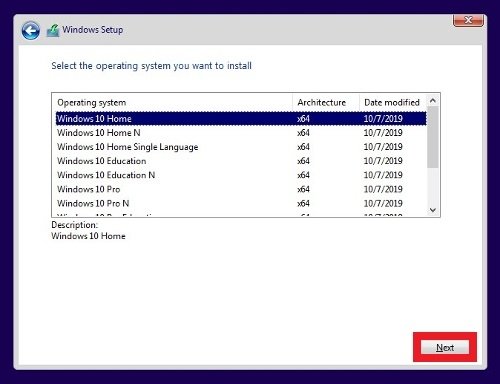Image resolution: width=500 pixels, height=384 pixels.
Task: Click x64 cell in Windows 10 Pro row
Action: pos(303,189)
